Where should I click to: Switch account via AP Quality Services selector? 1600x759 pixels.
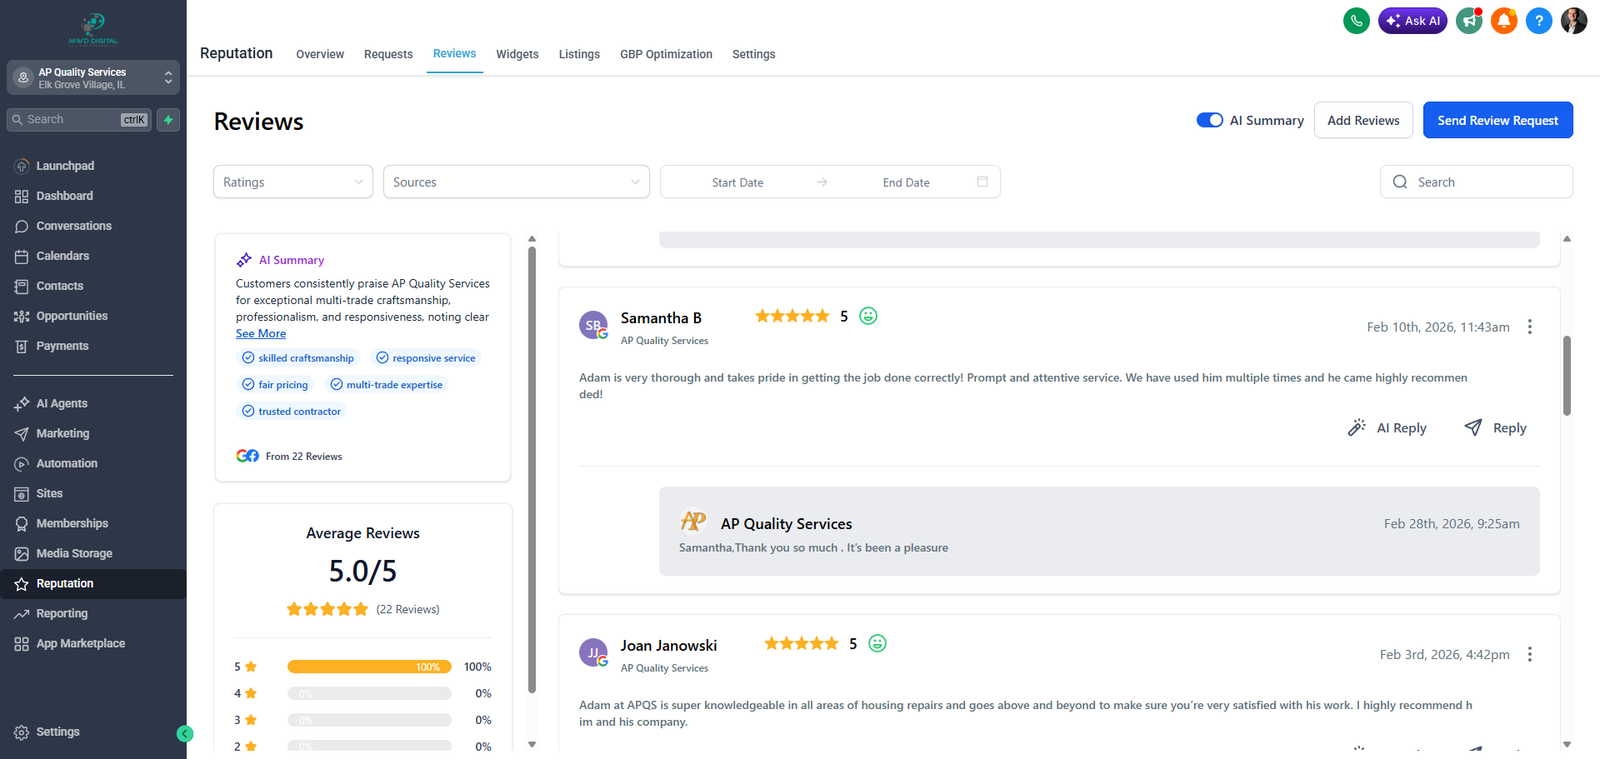tap(93, 78)
